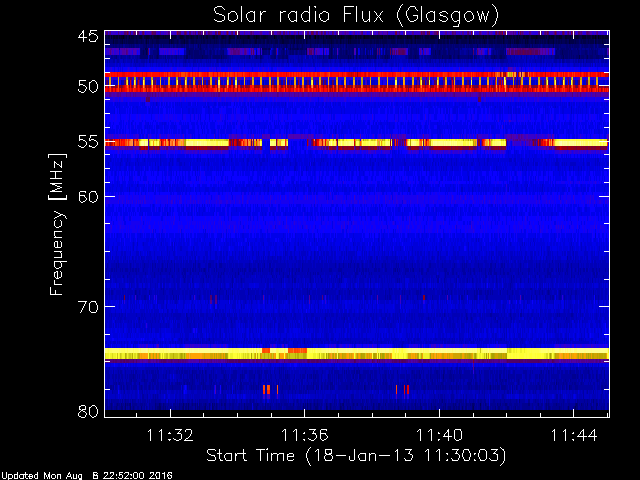This screenshot has height=480, width=640.
Task: Click the 'Frequency [MHz]' vertical axis title
Action: (x=57, y=224)
